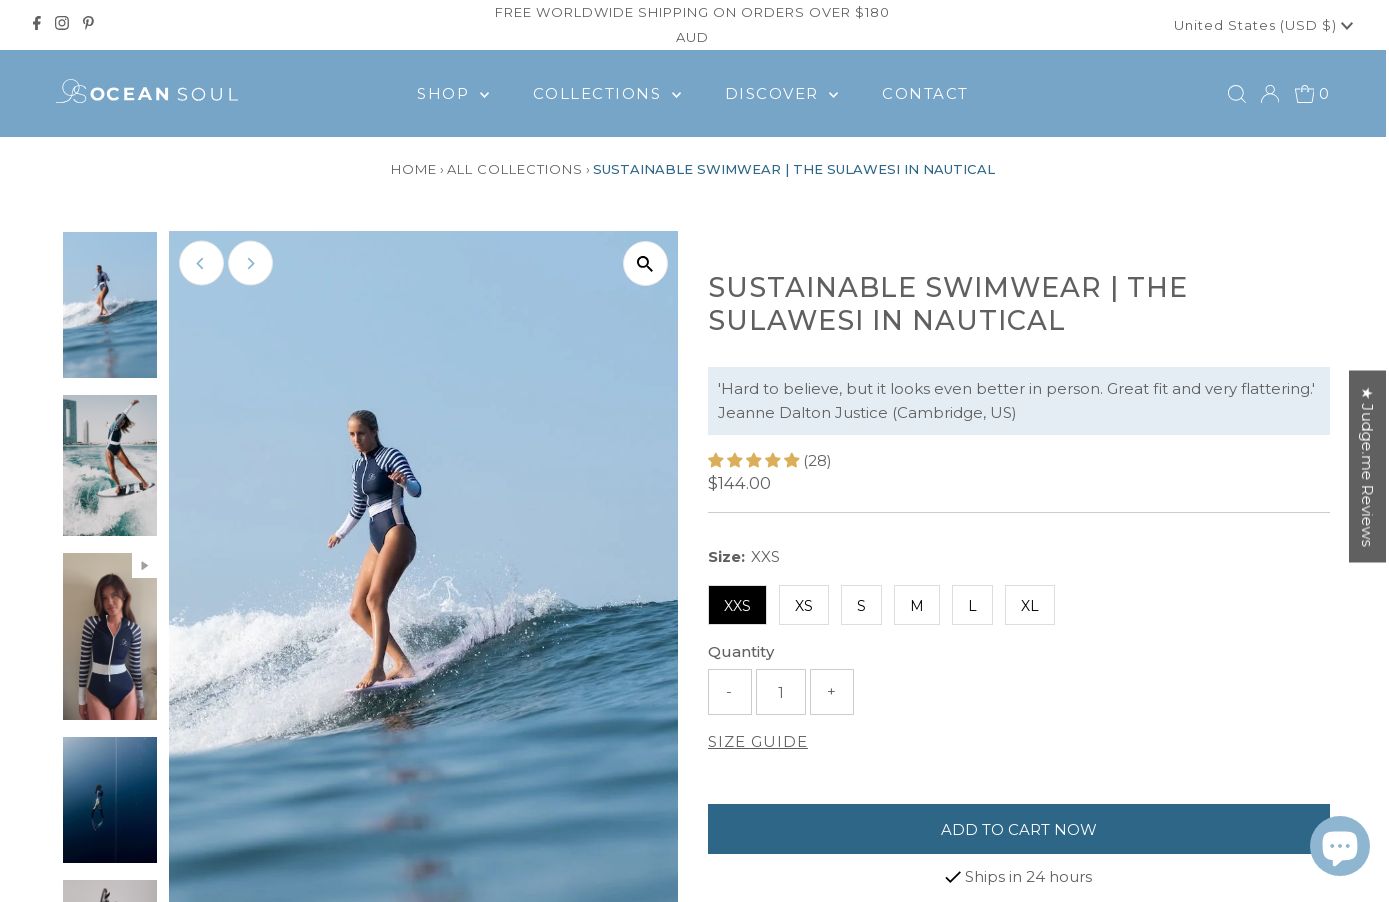Expand the Collections menu dropdown
Image resolution: width=1389 pixels, height=902 pixels.
tap(607, 94)
